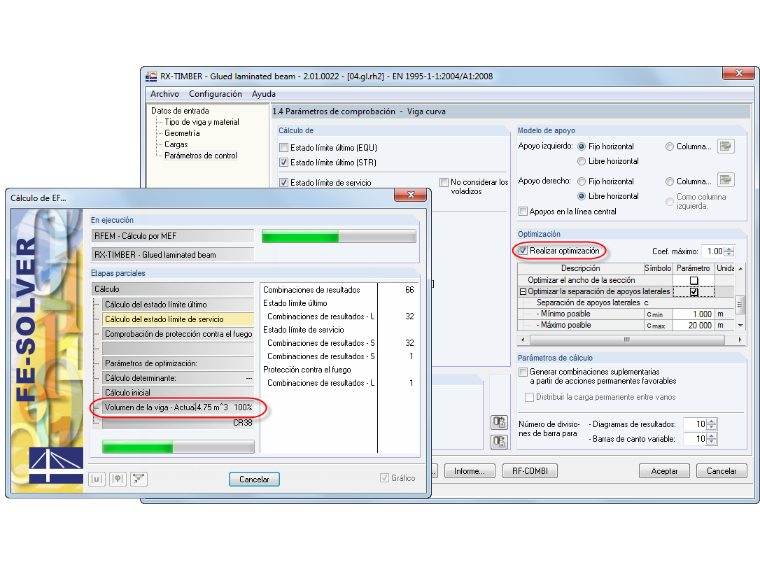Screen dimensions: 760x570
Task: Toggle 'Realizar optimización' checkbox
Action: 523,251
